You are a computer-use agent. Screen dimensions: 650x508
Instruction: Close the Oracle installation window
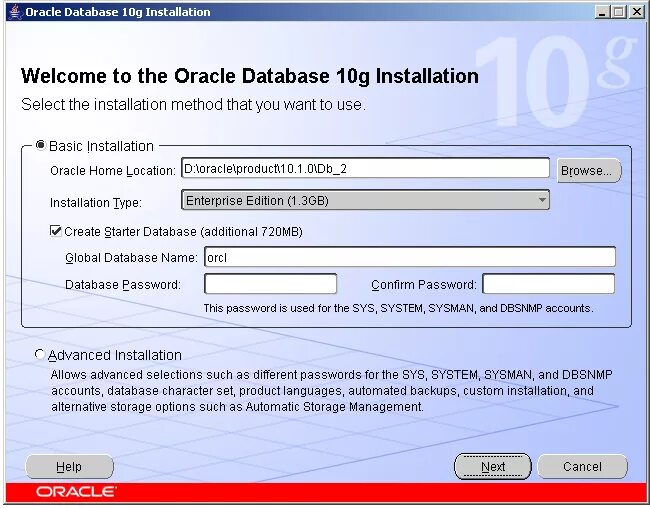pyautogui.click(x=636, y=12)
